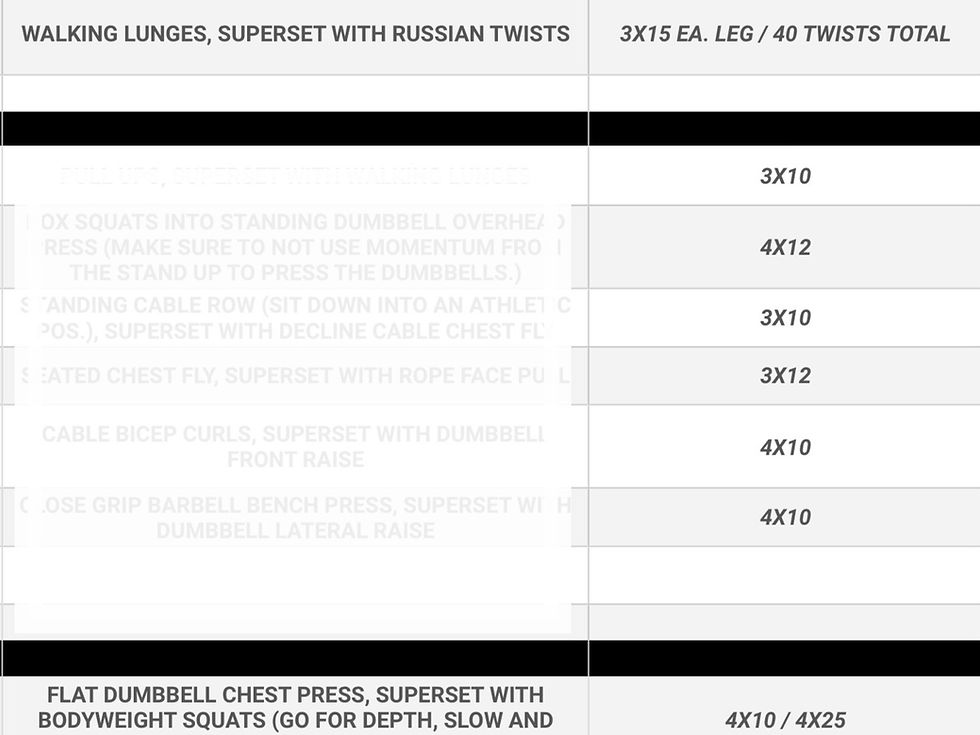The width and height of the screenshot is (980, 735).
Task: Click the Cable Bicep Curls exercise cell
Action: pos(295,446)
